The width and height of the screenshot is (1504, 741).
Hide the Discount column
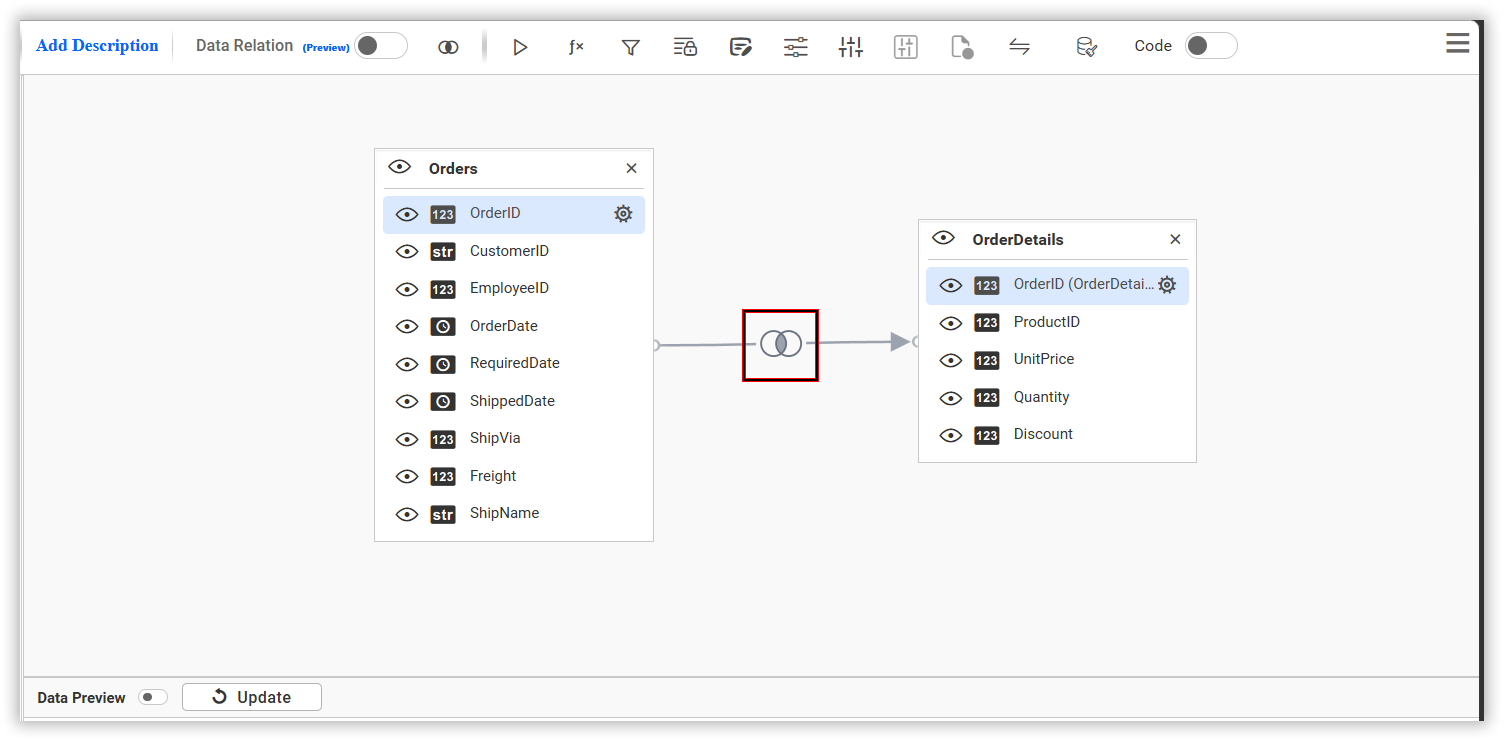950,435
